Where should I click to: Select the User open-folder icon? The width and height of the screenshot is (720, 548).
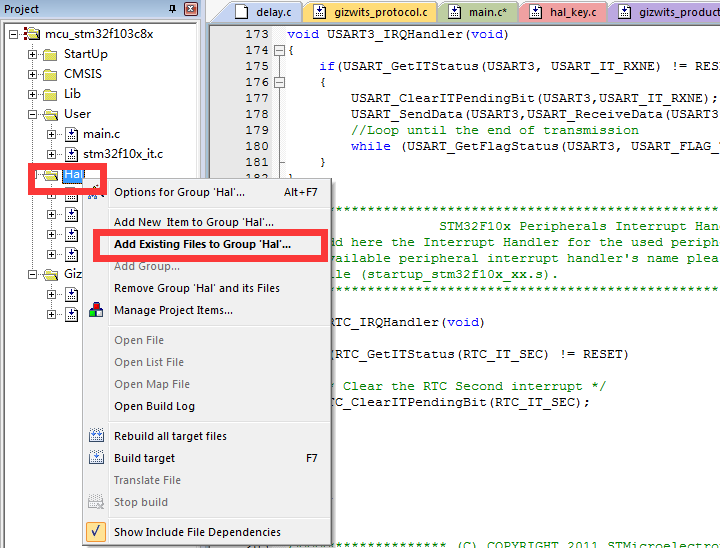click(x=51, y=114)
